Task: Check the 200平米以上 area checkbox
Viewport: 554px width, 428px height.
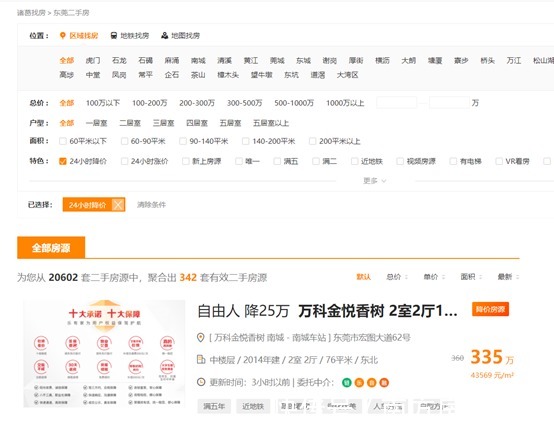Action: [312, 141]
